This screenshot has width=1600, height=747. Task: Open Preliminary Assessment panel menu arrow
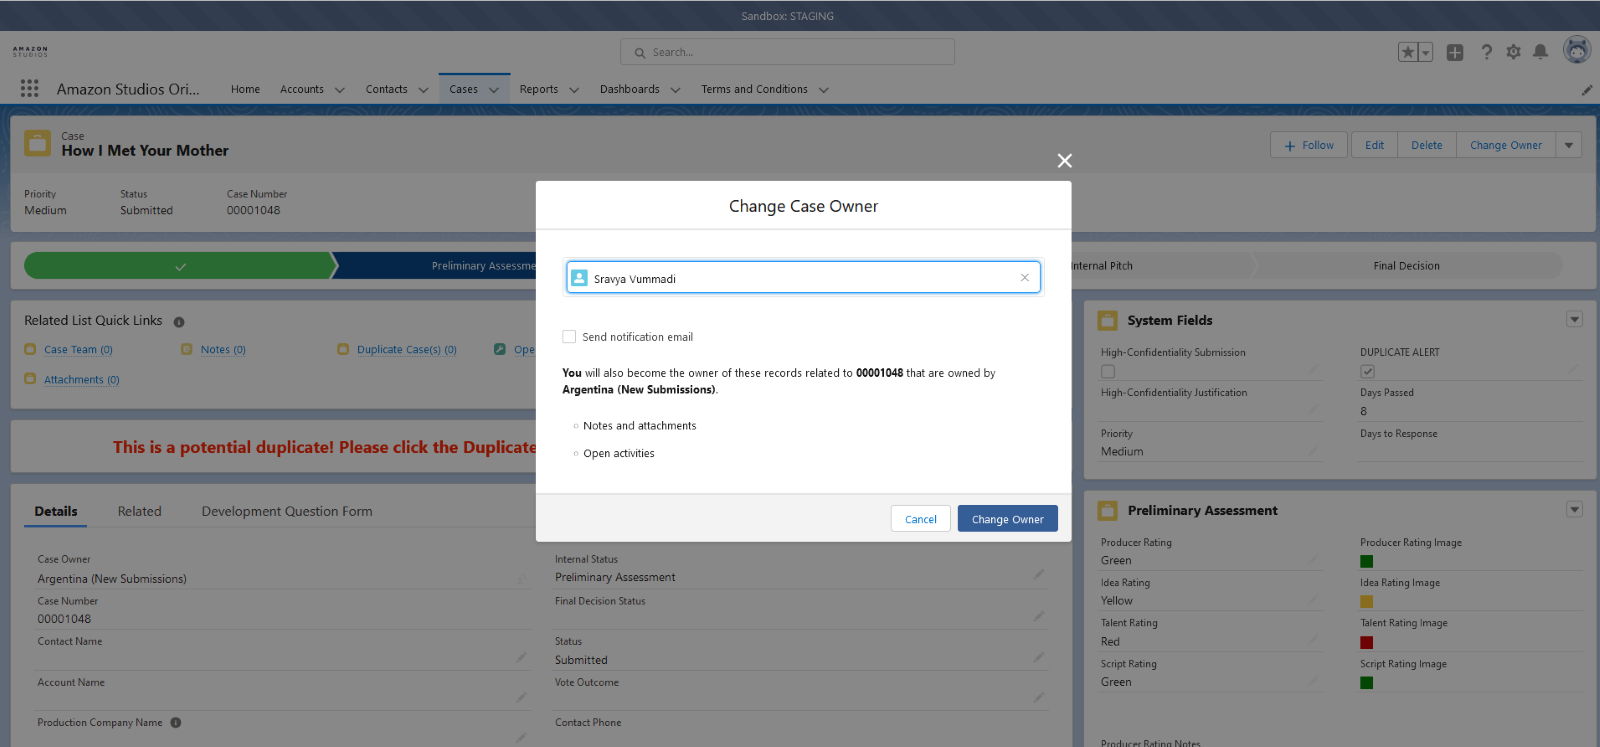(x=1575, y=510)
